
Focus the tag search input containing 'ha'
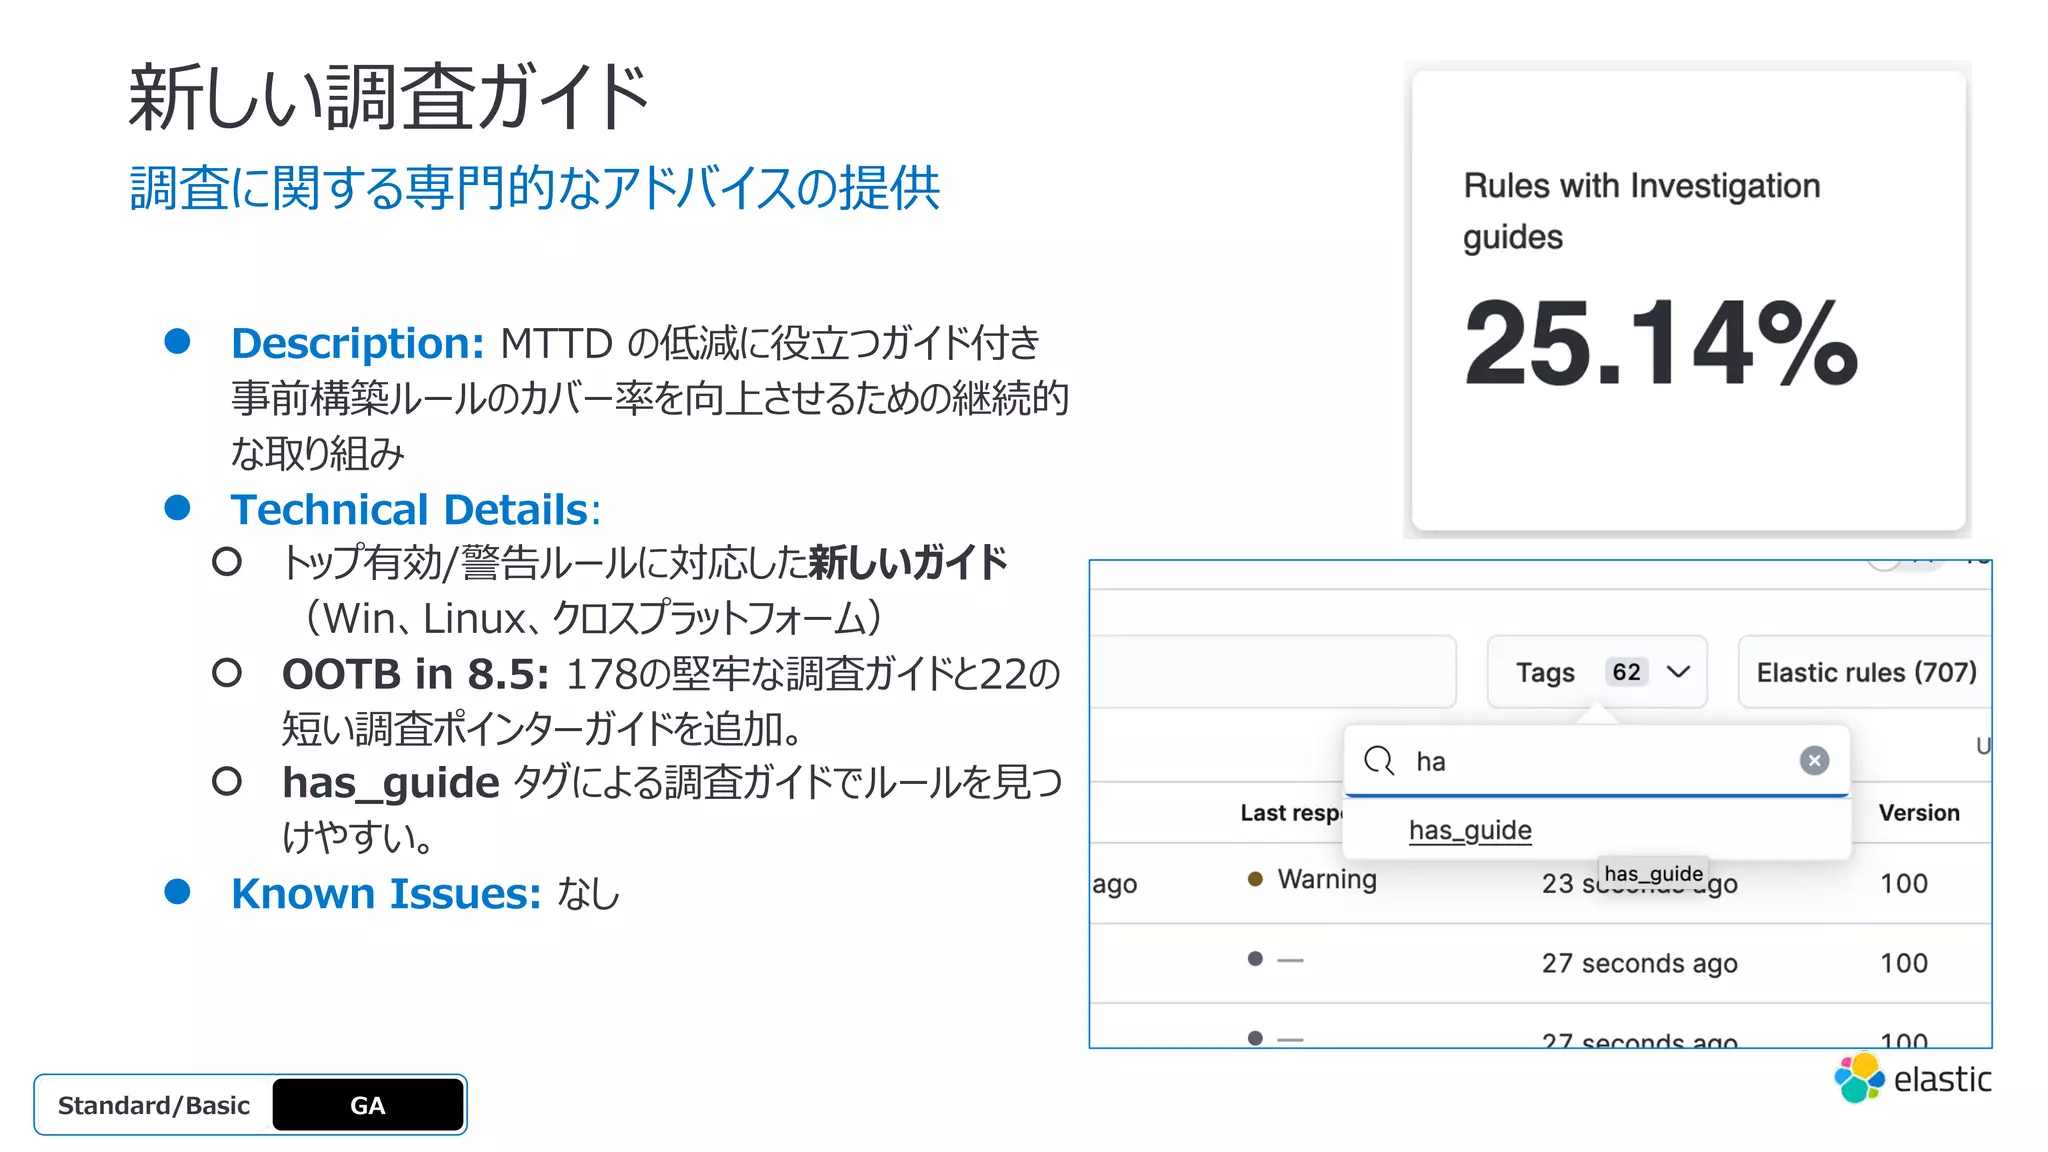click(1597, 761)
